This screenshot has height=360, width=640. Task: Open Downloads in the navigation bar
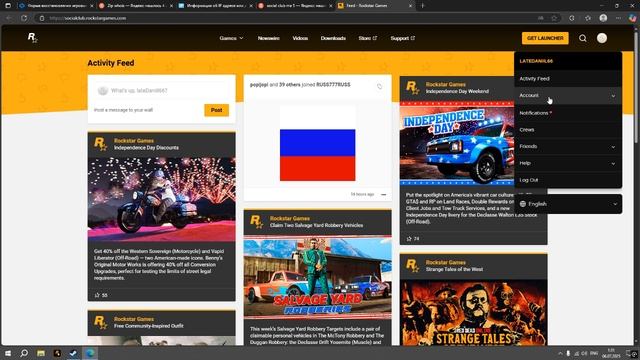tap(333, 38)
